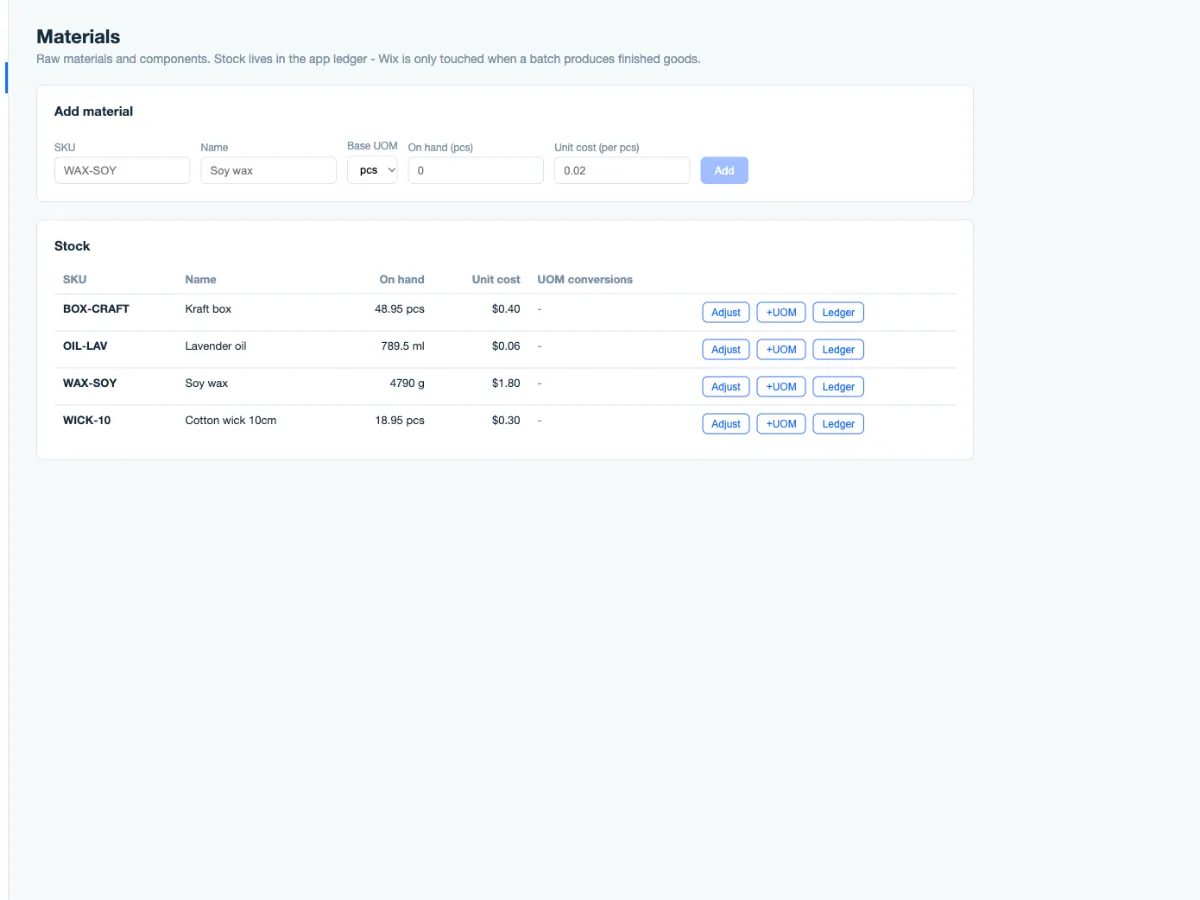Screen dimensions: 1200x900
Task: Select the BOX-CRAFT SKU cell
Action: 96,309
